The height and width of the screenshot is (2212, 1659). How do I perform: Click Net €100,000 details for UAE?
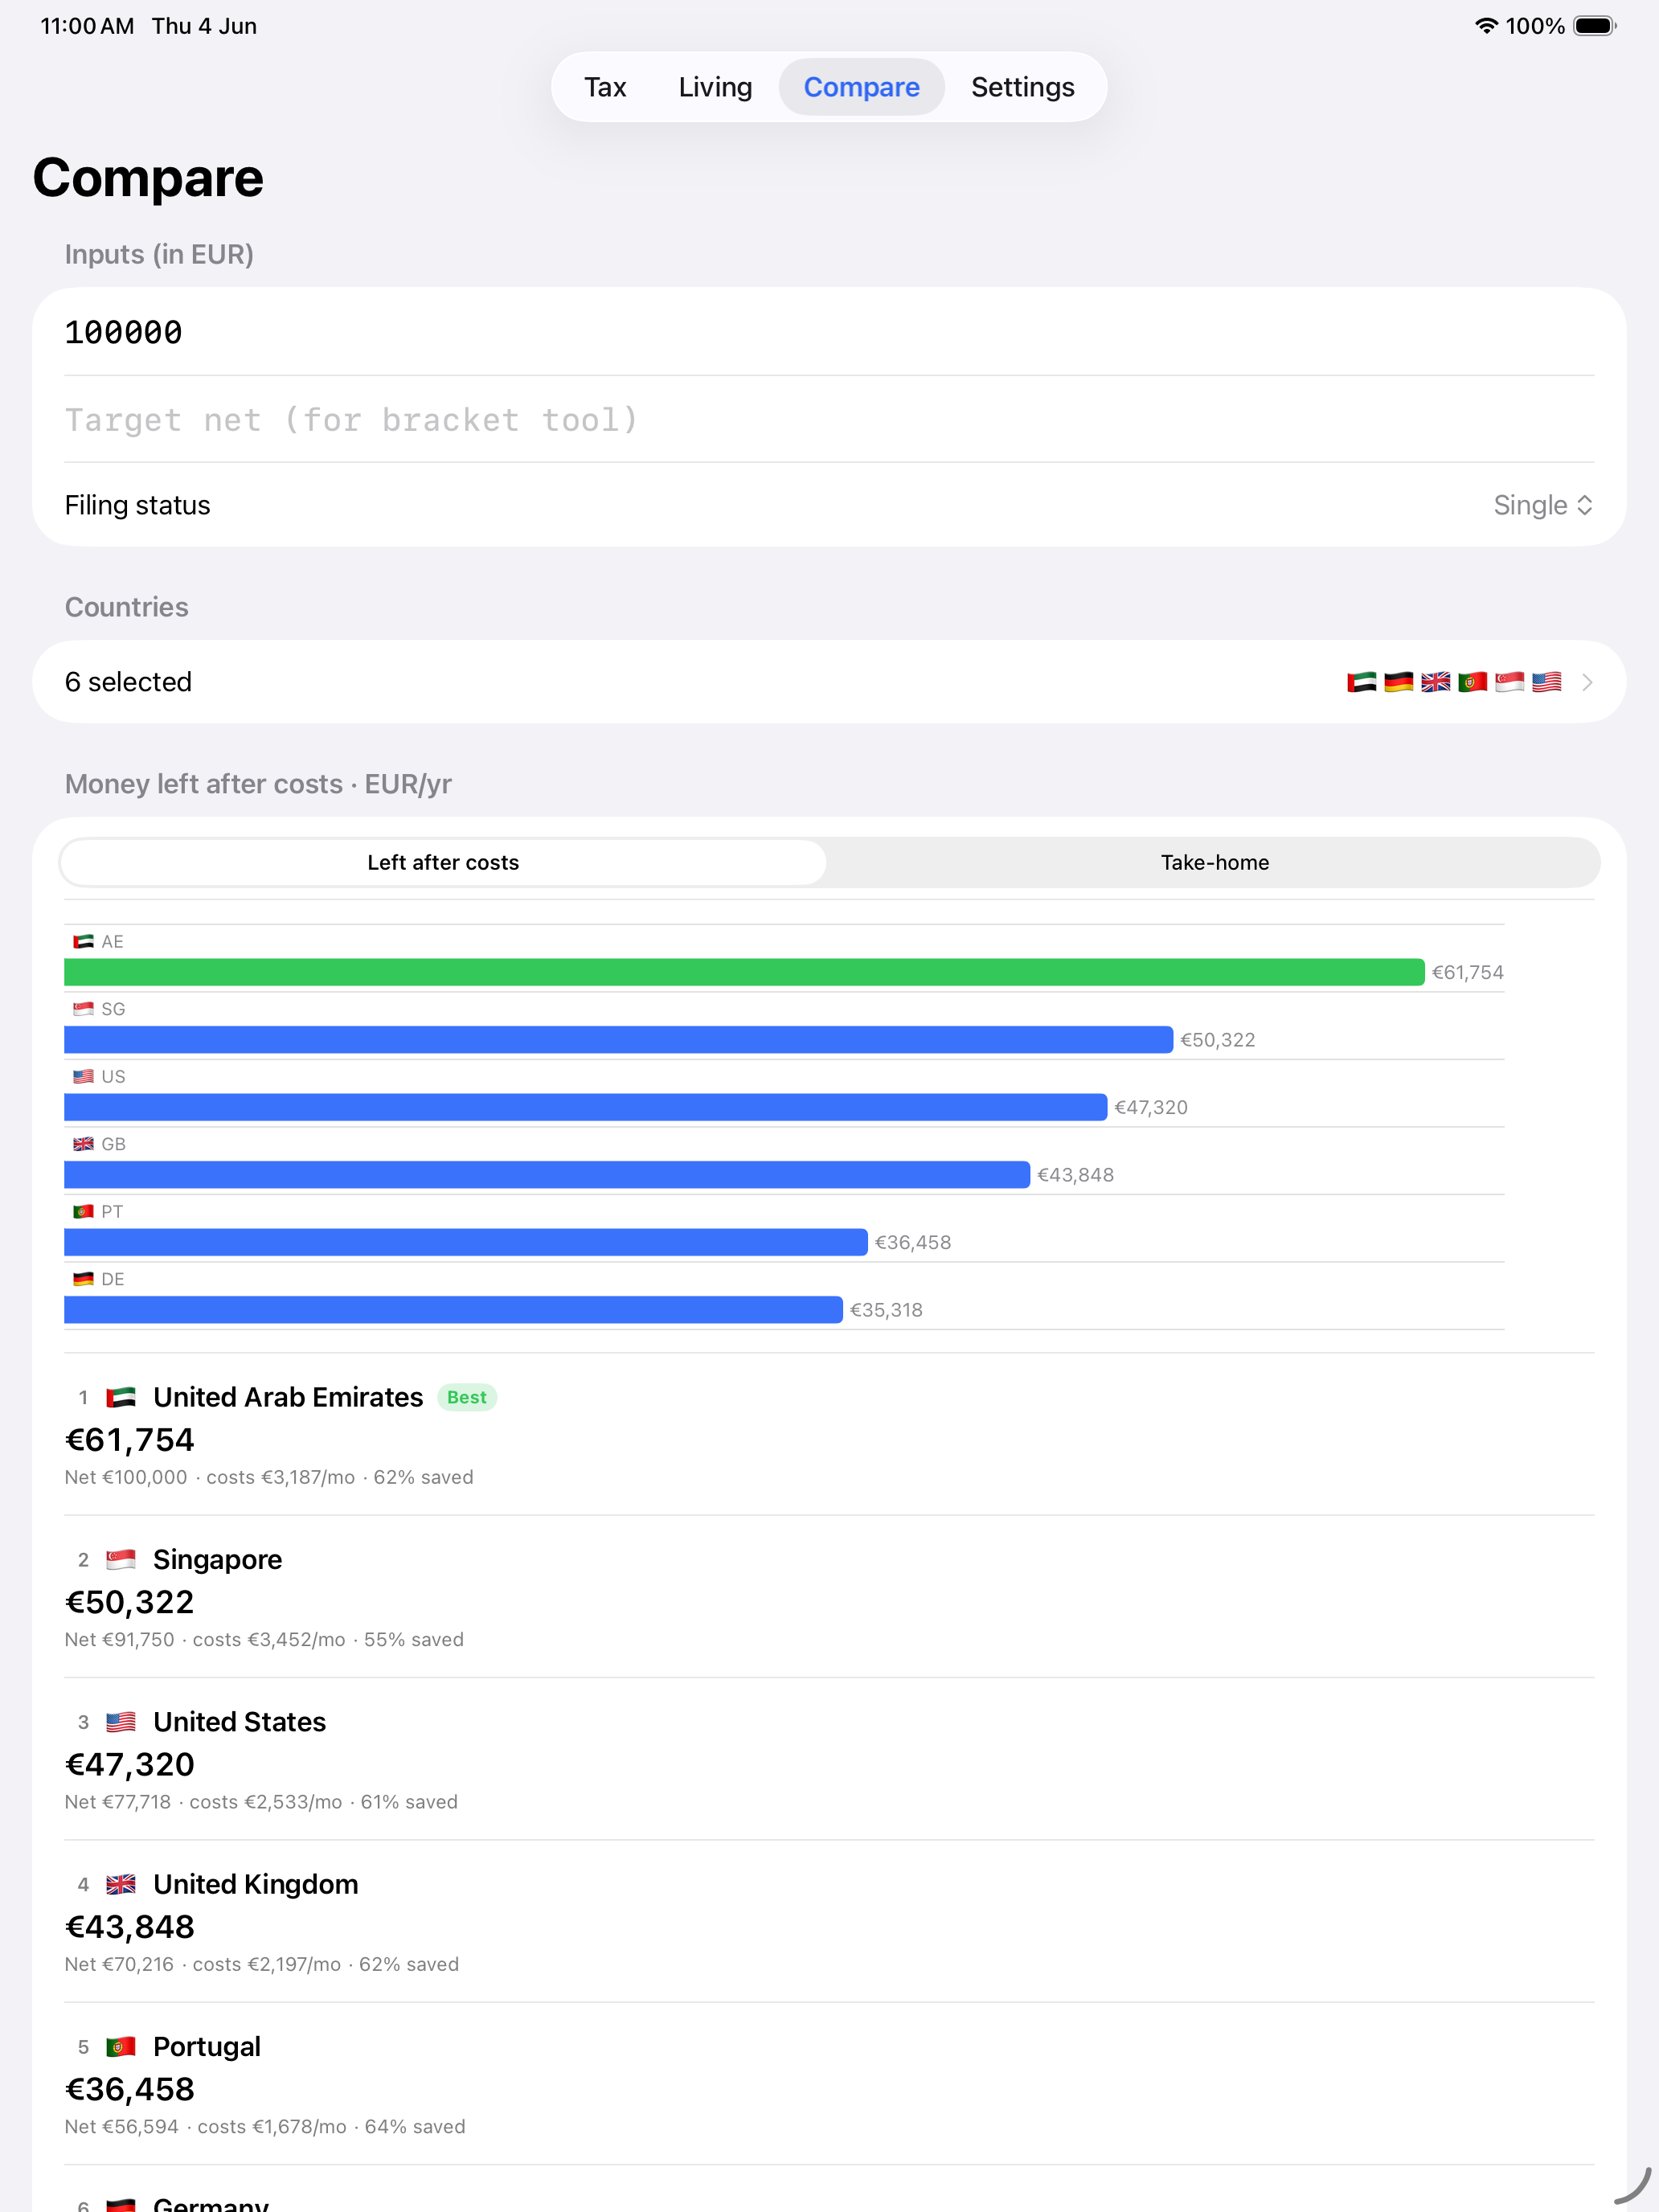tap(269, 1477)
